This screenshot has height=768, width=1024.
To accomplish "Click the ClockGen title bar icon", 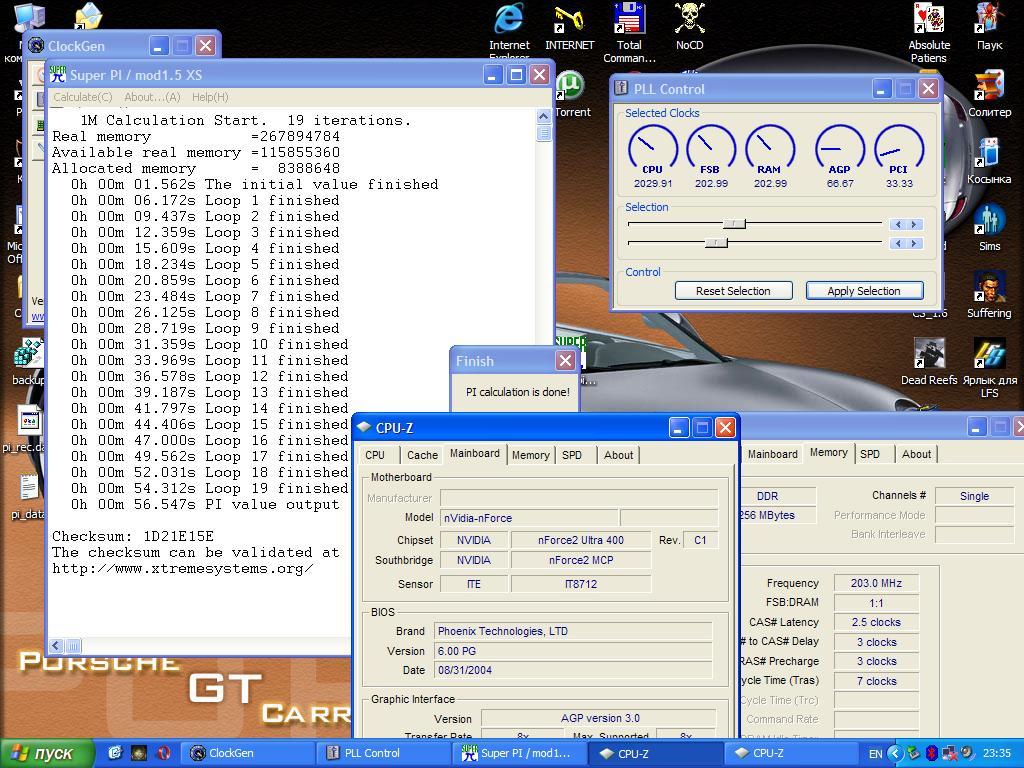I will pyautogui.click(x=37, y=46).
